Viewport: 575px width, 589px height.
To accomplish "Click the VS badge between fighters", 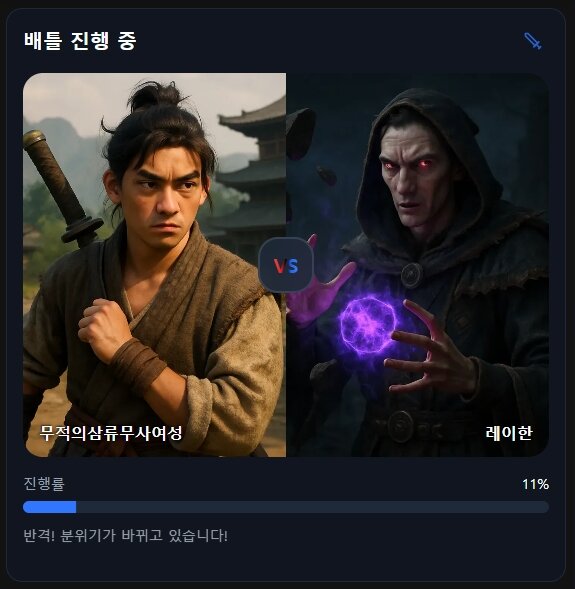I will click(286, 265).
